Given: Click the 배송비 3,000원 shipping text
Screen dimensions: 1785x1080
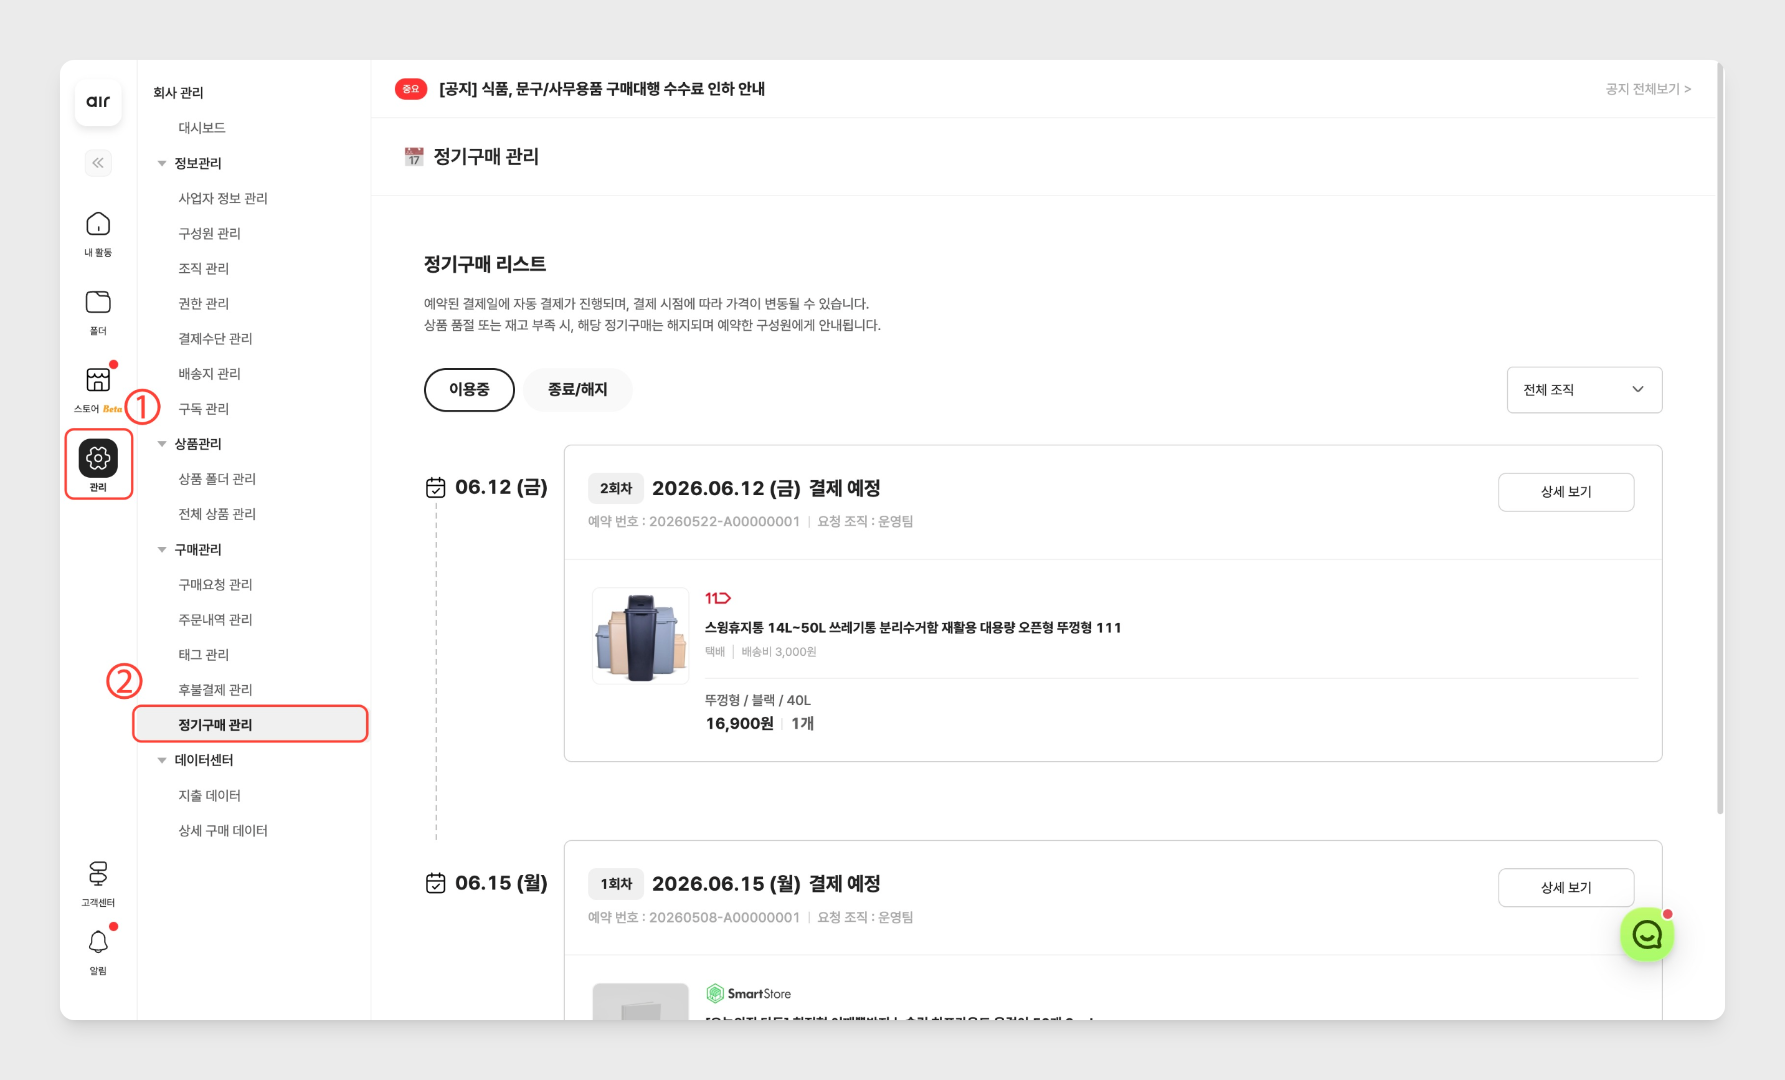Looking at the screenshot, I should tap(779, 652).
